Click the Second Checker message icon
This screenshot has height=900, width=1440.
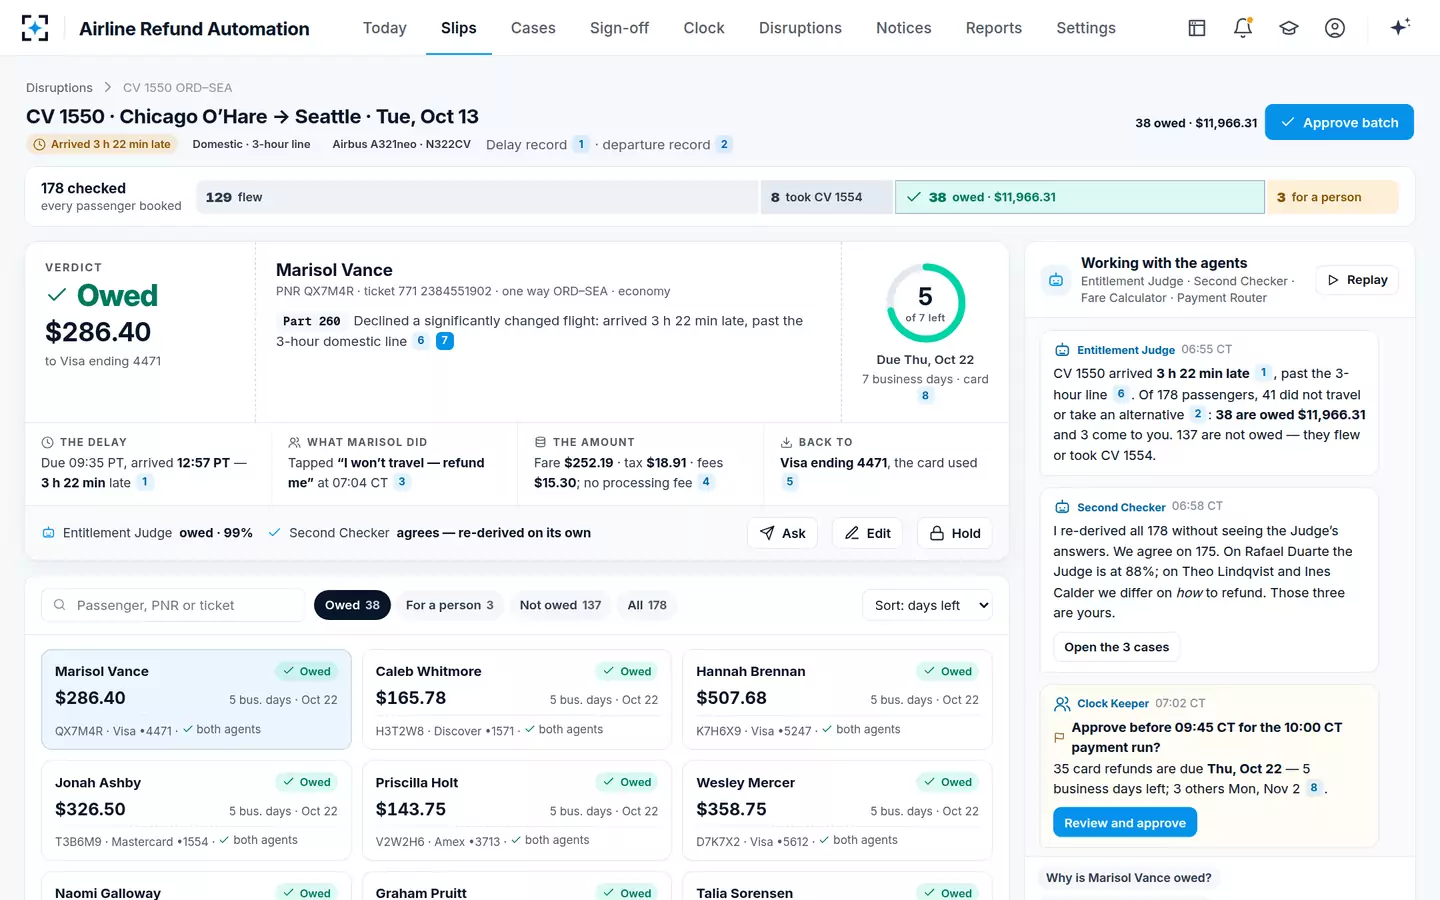pos(1062,507)
